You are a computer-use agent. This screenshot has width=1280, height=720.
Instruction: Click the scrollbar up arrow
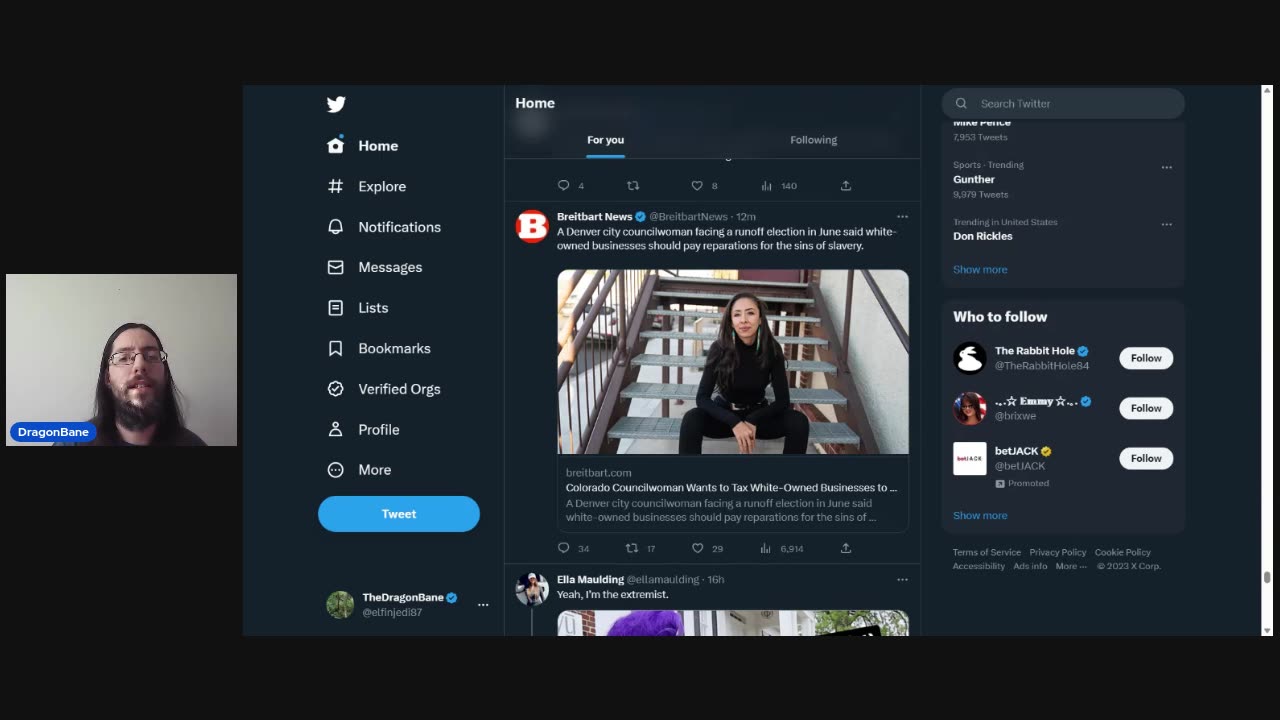(1267, 91)
